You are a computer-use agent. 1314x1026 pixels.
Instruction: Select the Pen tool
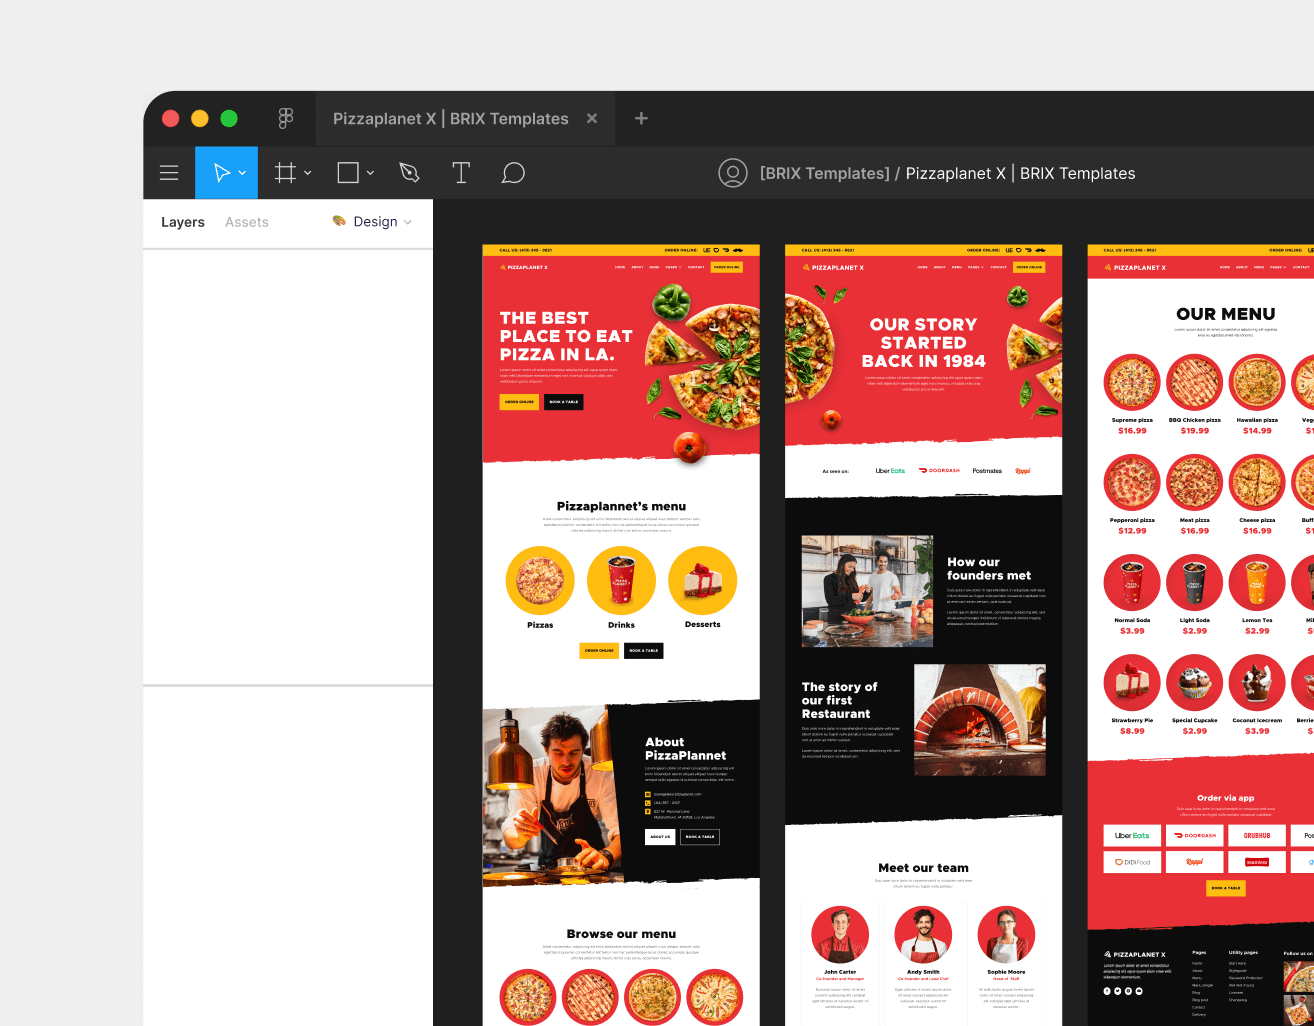click(409, 172)
